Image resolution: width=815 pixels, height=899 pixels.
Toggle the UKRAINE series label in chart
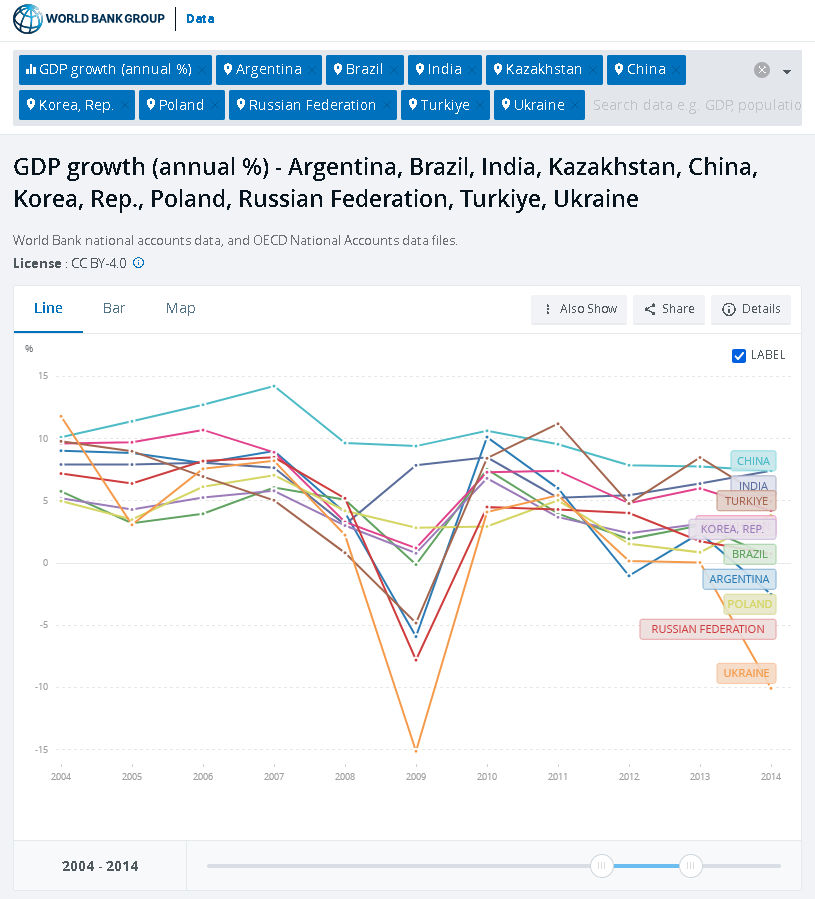click(x=746, y=673)
